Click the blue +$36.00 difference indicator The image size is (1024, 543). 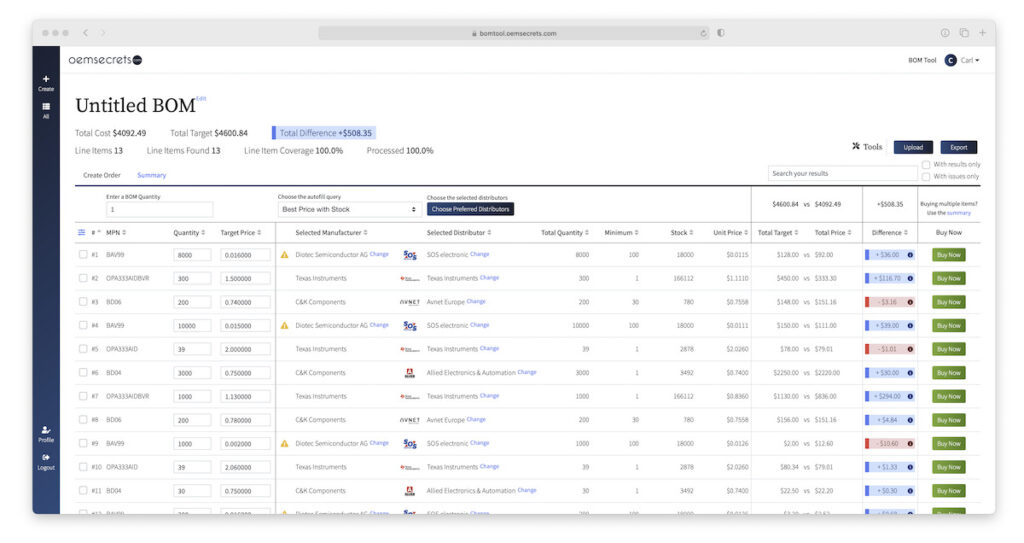click(x=890, y=255)
